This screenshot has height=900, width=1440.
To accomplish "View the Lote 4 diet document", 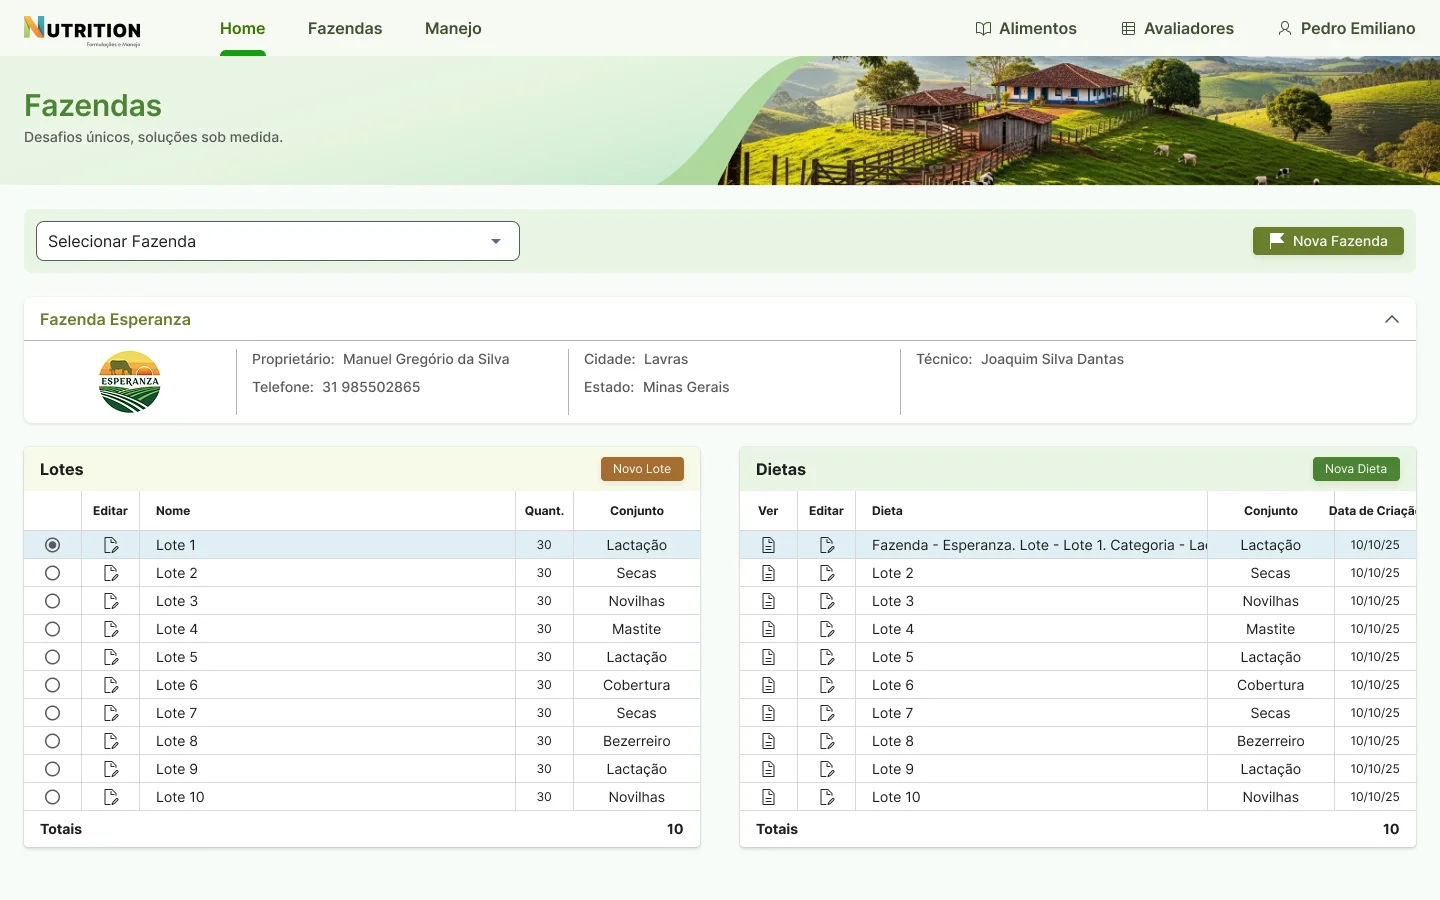I will (768, 629).
